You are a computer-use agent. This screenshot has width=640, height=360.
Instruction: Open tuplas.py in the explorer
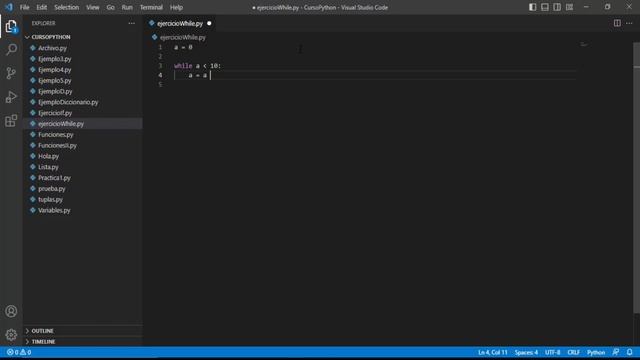pyautogui.click(x=50, y=200)
